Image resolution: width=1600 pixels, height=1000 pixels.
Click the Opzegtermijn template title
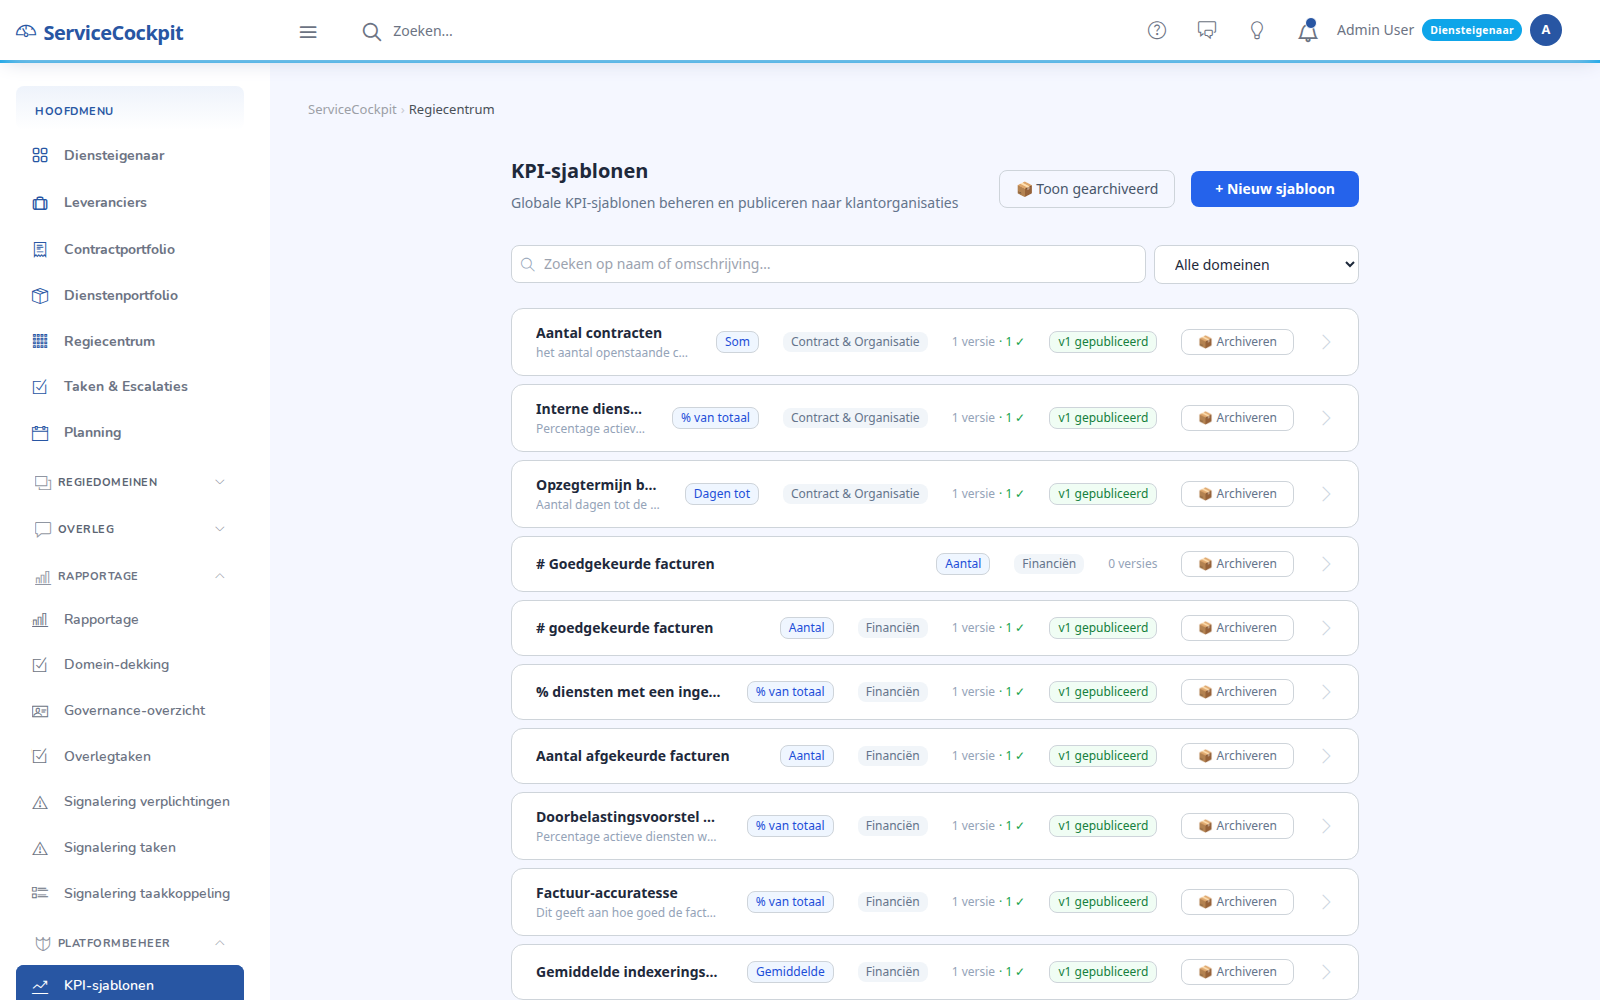click(x=596, y=485)
